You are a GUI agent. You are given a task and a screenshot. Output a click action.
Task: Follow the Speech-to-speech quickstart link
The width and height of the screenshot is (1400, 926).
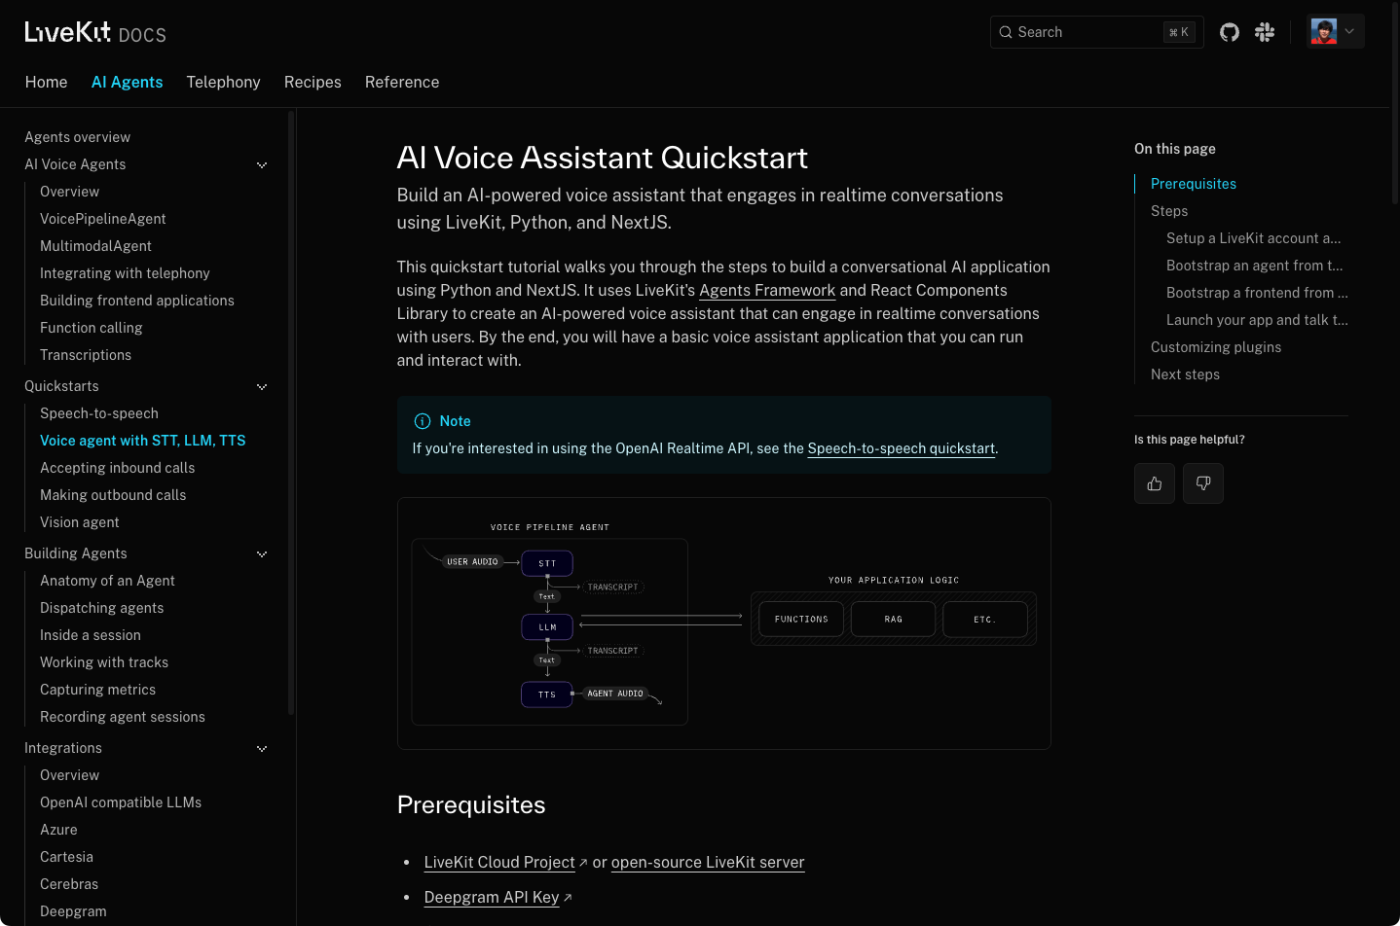[901, 448]
